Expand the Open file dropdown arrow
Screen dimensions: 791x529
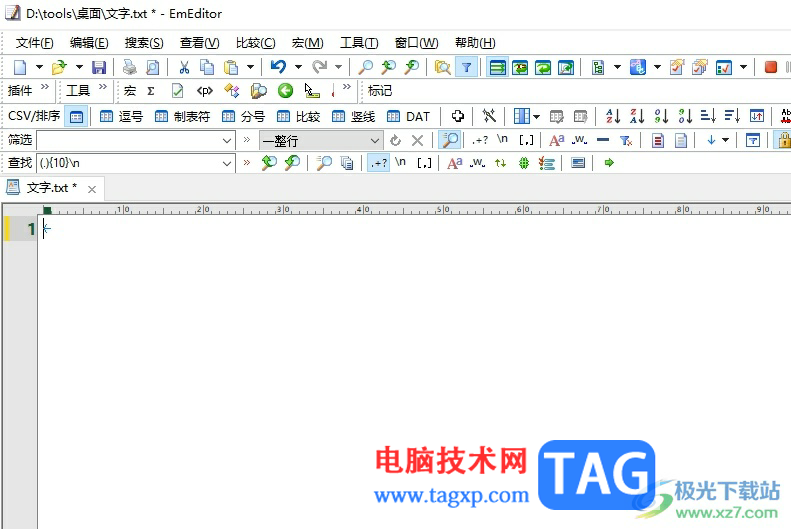(79, 67)
